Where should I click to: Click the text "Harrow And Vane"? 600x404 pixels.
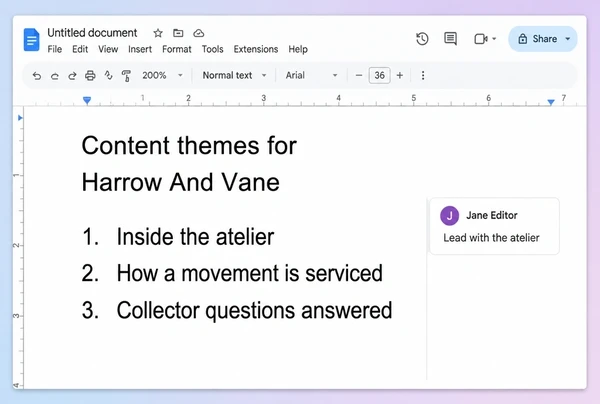(x=181, y=182)
